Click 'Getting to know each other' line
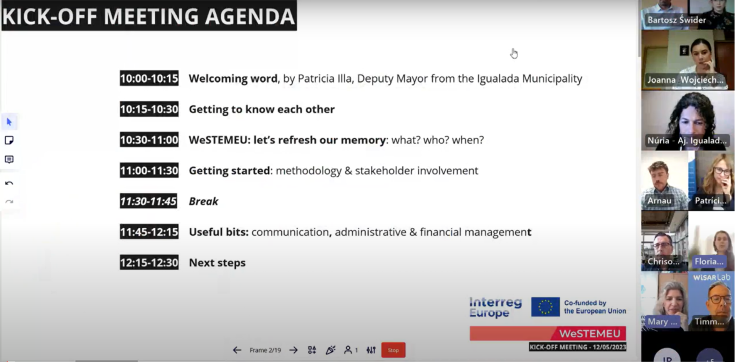Viewport: 735px width, 362px height. [x=262, y=109]
